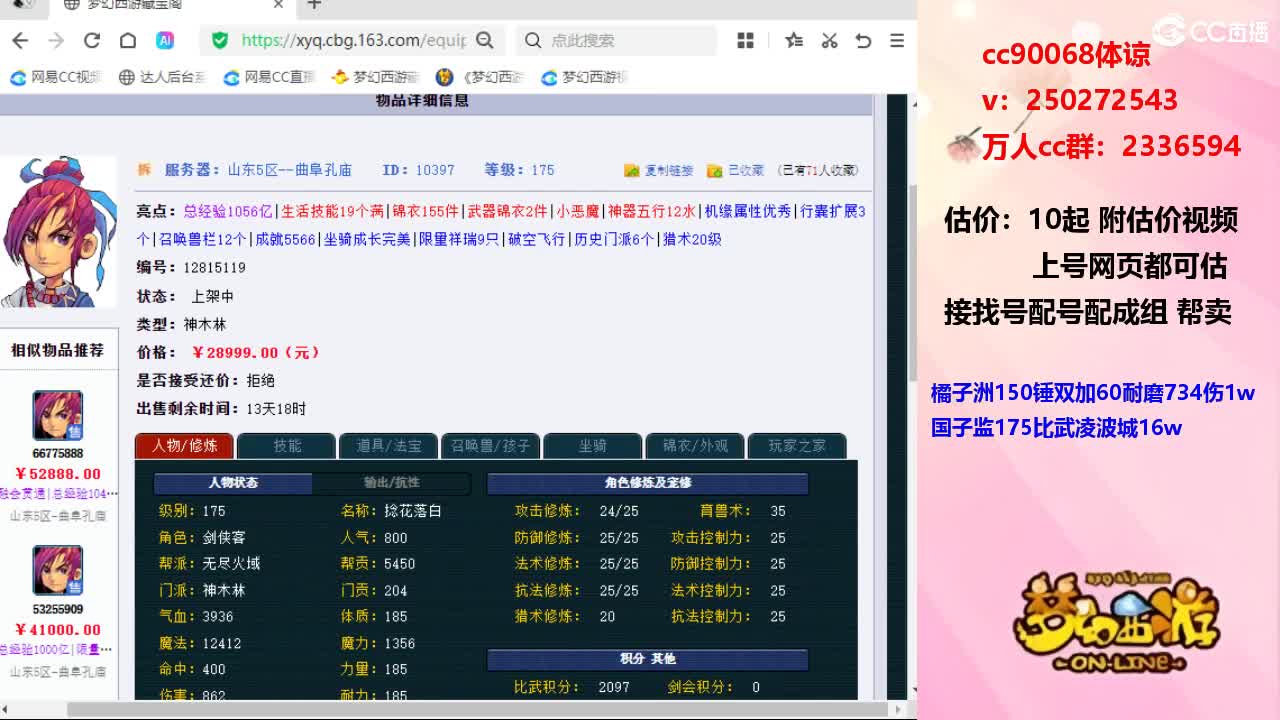Click the magnifier in the address bar

point(485,40)
